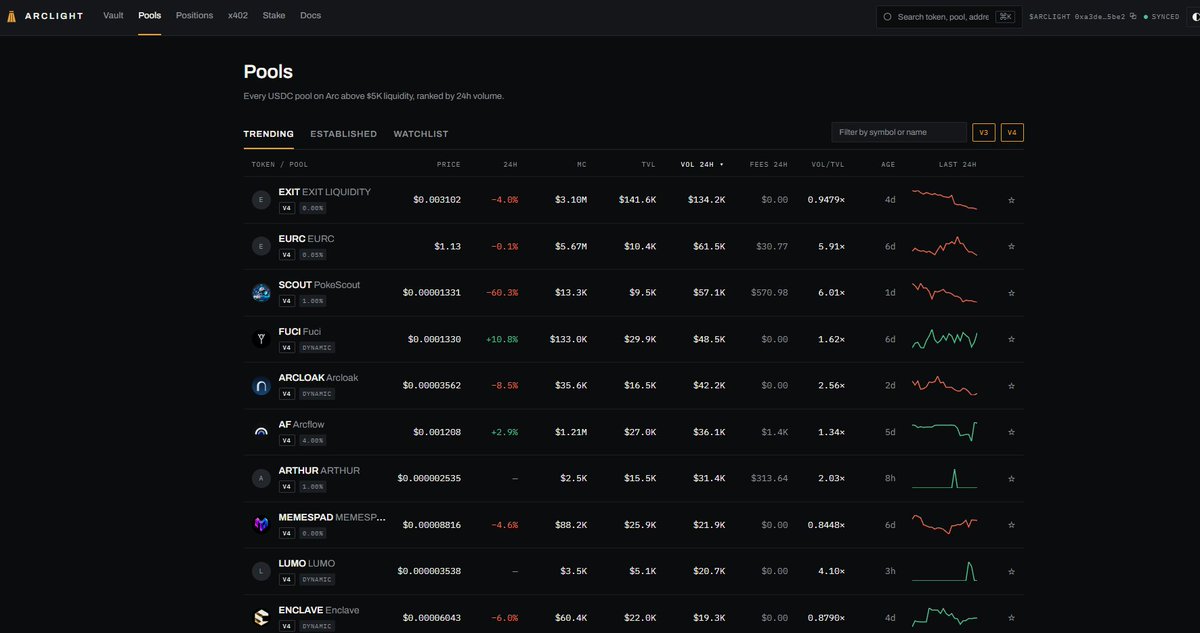Sort by MC column header
The height and width of the screenshot is (633, 1200).
point(582,164)
